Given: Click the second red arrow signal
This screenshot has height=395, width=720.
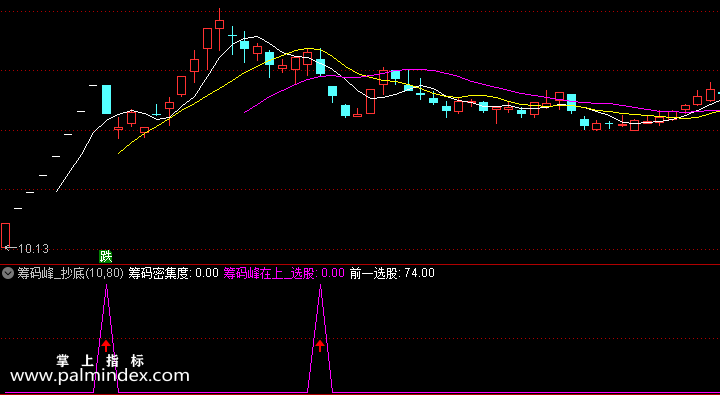Looking at the screenshot, I should point(320,345).
